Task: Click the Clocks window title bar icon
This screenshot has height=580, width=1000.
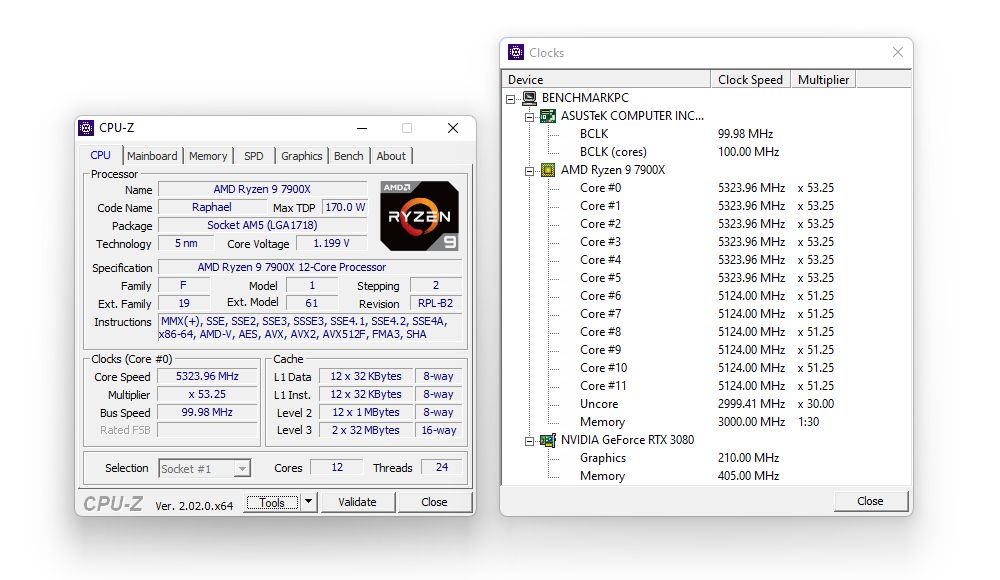Action: tap(515, 52)
